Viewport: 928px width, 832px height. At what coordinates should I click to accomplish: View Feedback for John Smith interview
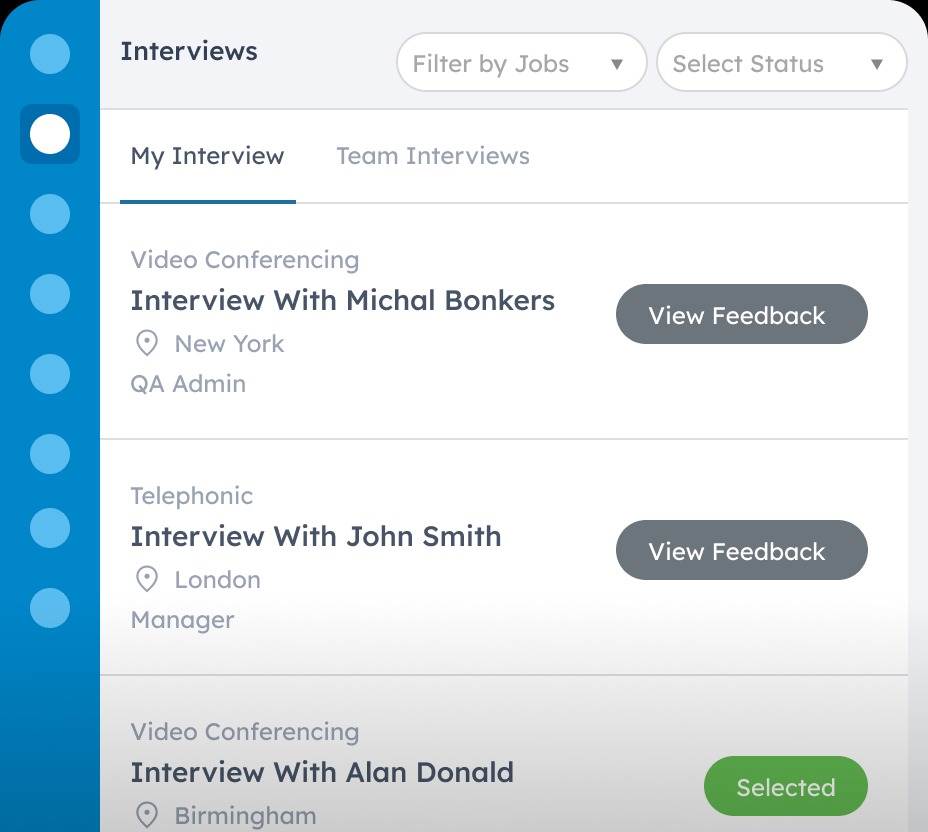pyautogui.click(x=741, y=550)
